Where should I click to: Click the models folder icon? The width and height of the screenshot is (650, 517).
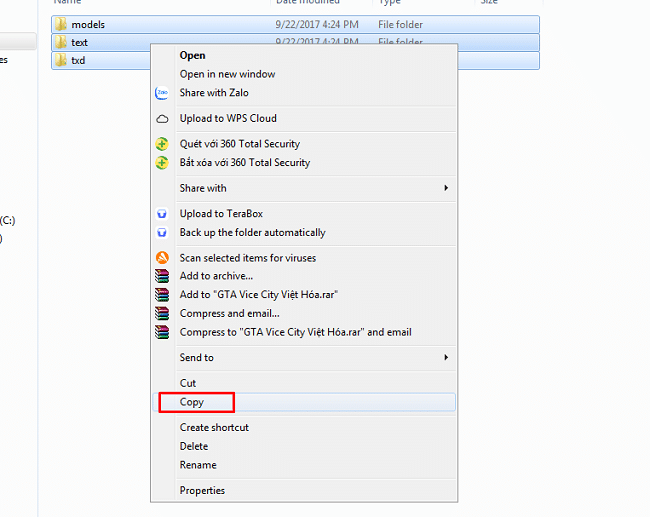click(x=61, y=24)
